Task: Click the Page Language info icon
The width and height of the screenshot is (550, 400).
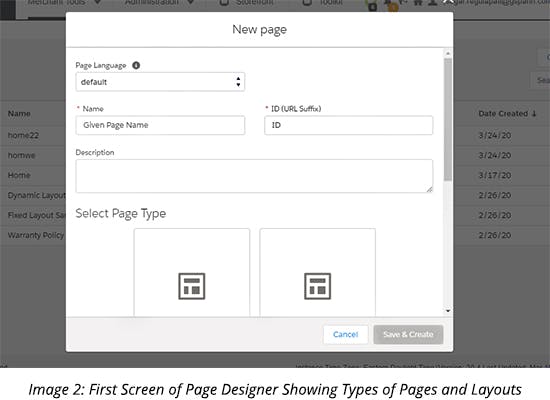Action: (136, 65)
